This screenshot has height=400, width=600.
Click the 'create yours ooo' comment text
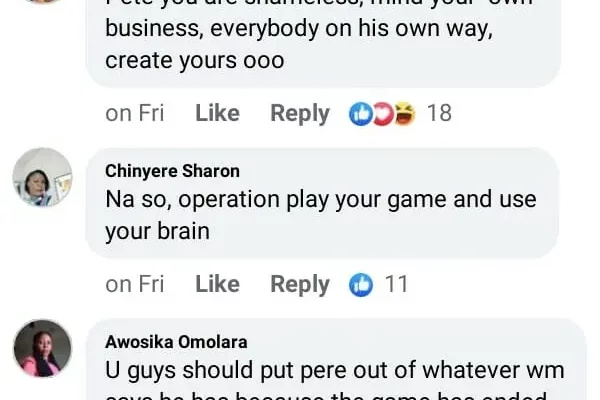pyautogui.click(x=195, y=60)
